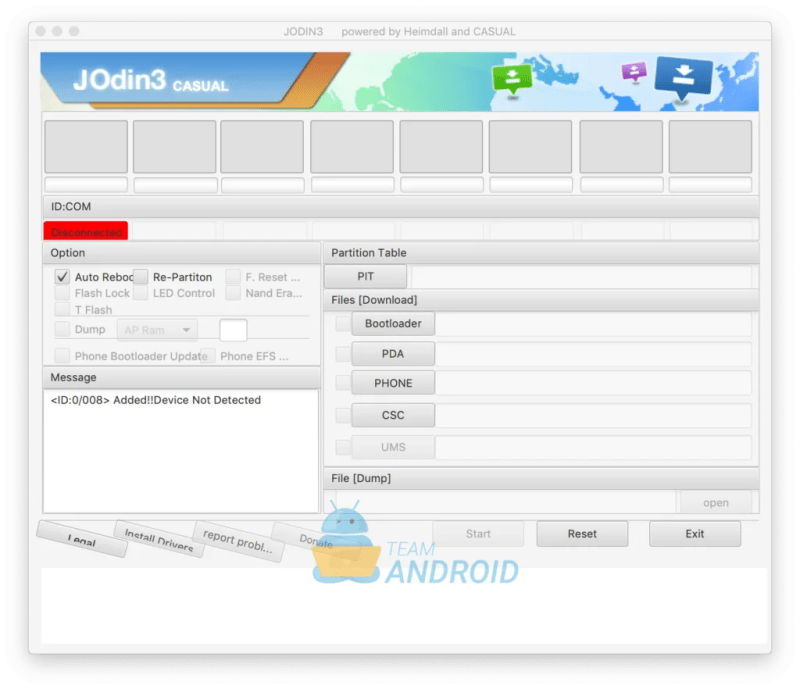This screenshot has height=689, width=800.
Task: Click the Start button
Action: [x=478, y=534]
